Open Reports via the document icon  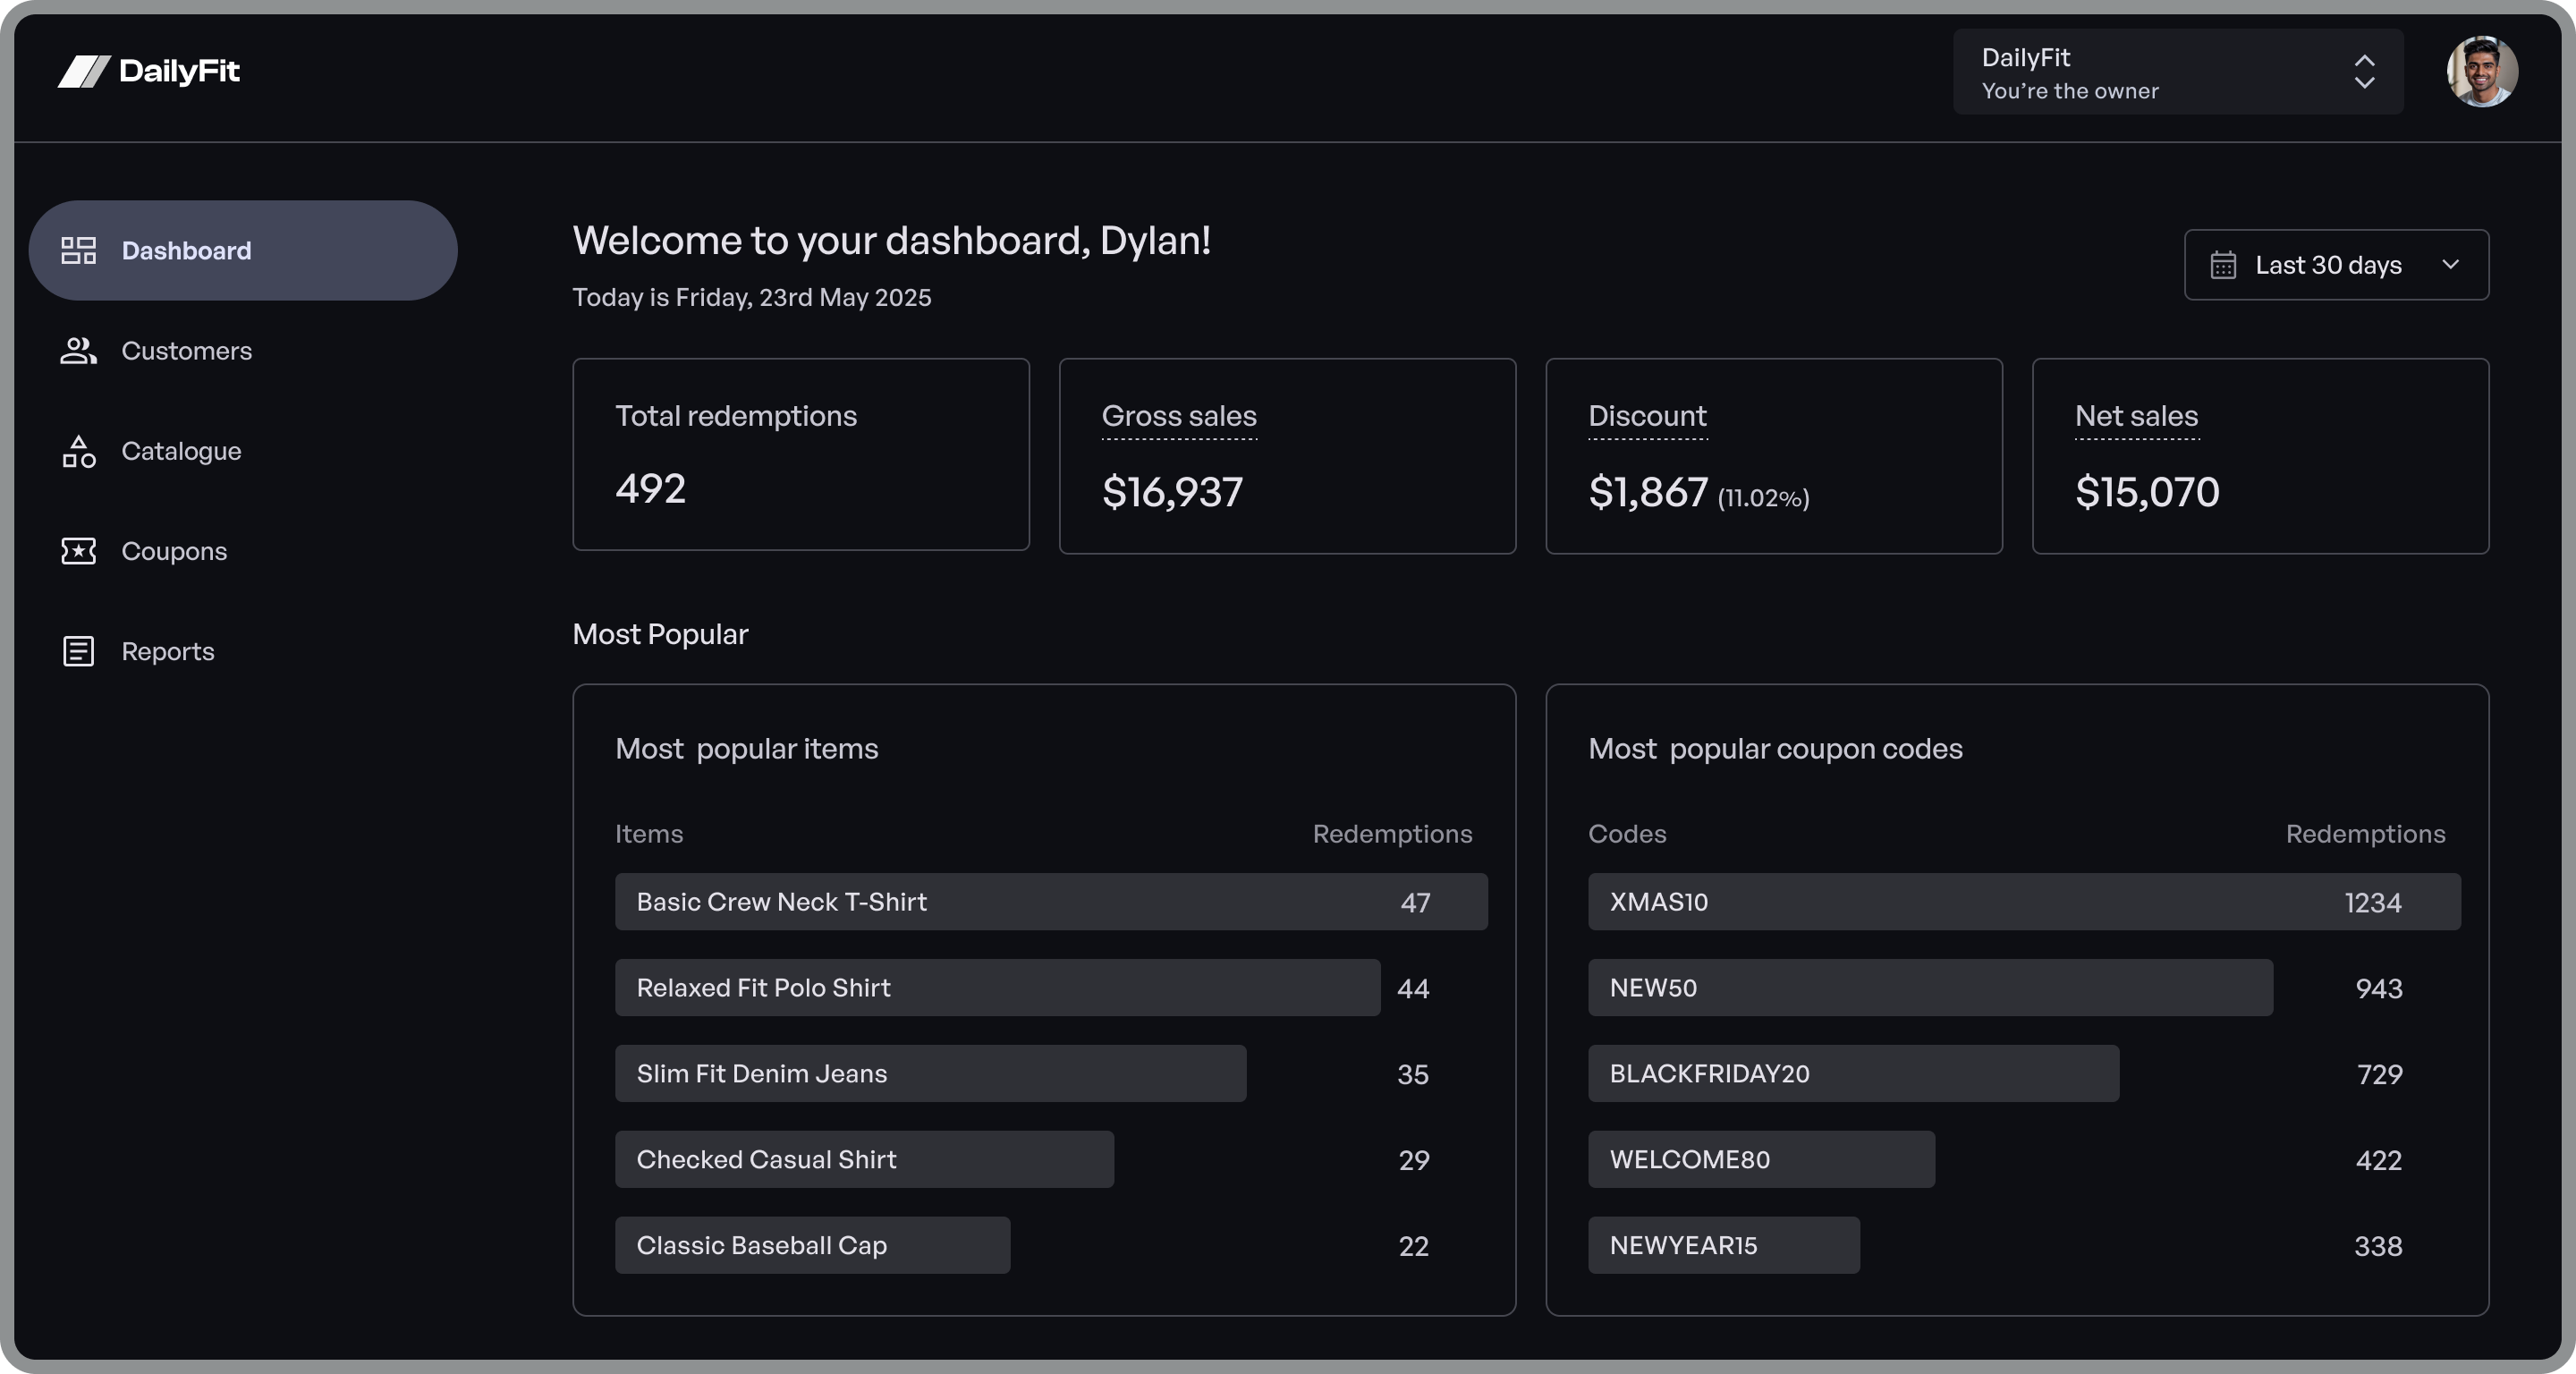click(79, 651)
